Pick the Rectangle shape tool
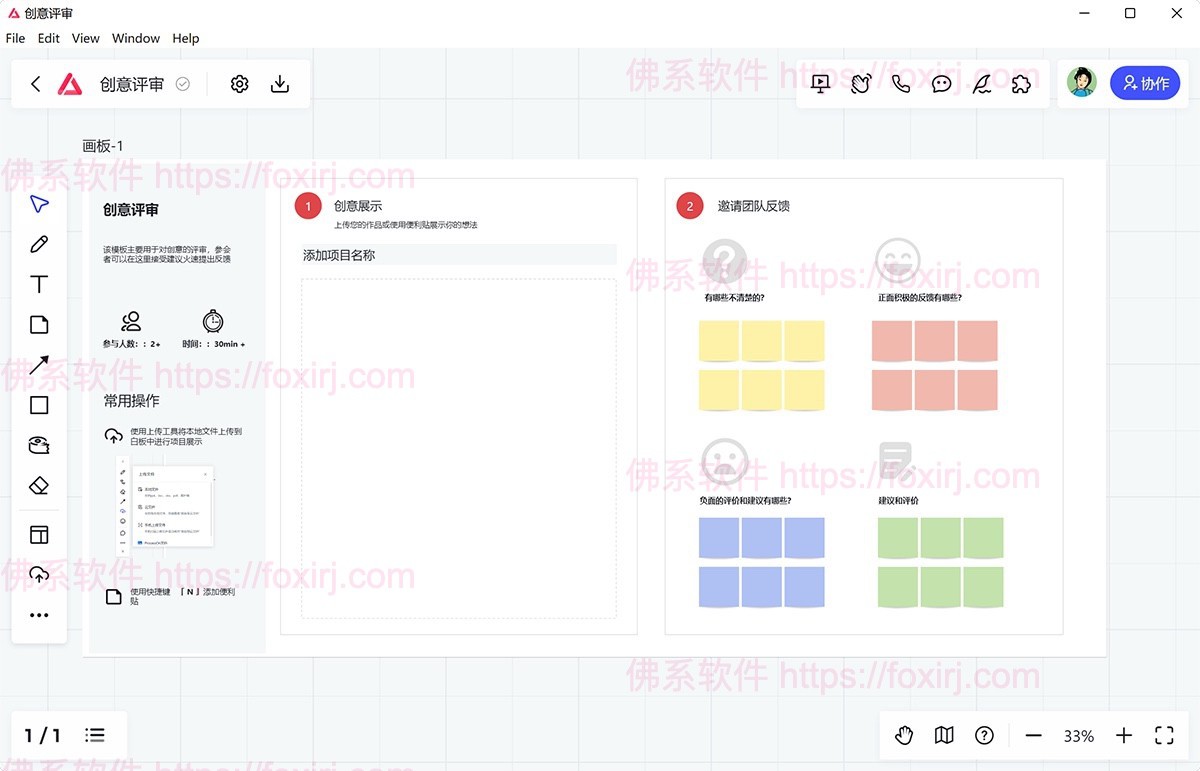Viewport: 1200px width, 771px height. coord(39,404)
